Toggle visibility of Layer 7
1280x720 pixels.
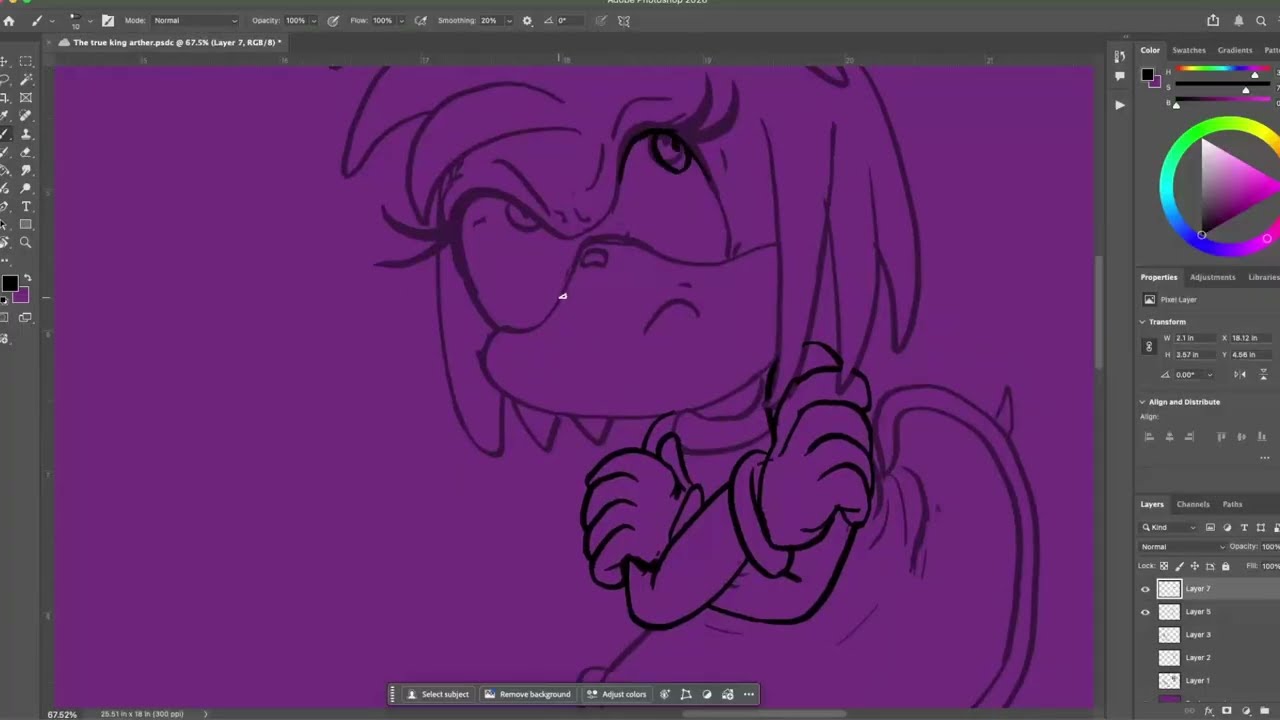[1145, 589]
